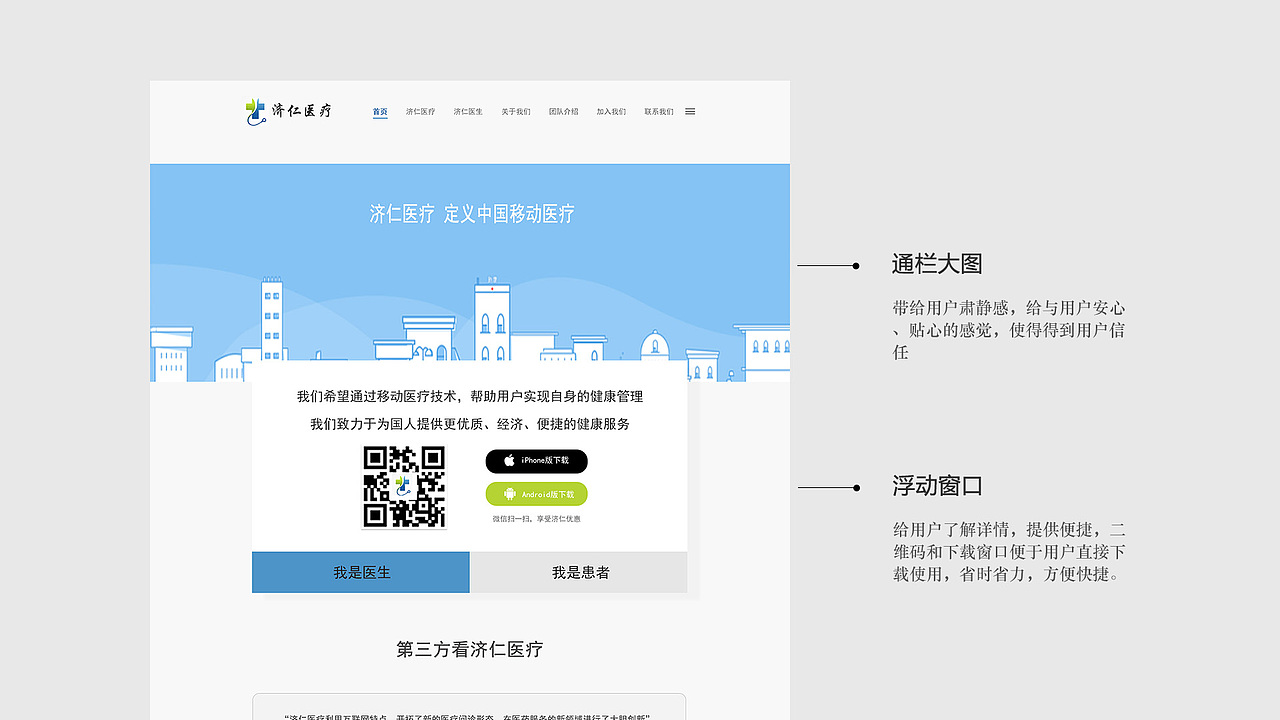
Task: Click the text 微信扫一扫, 享受济仁优惠
Action: (536, 519)
